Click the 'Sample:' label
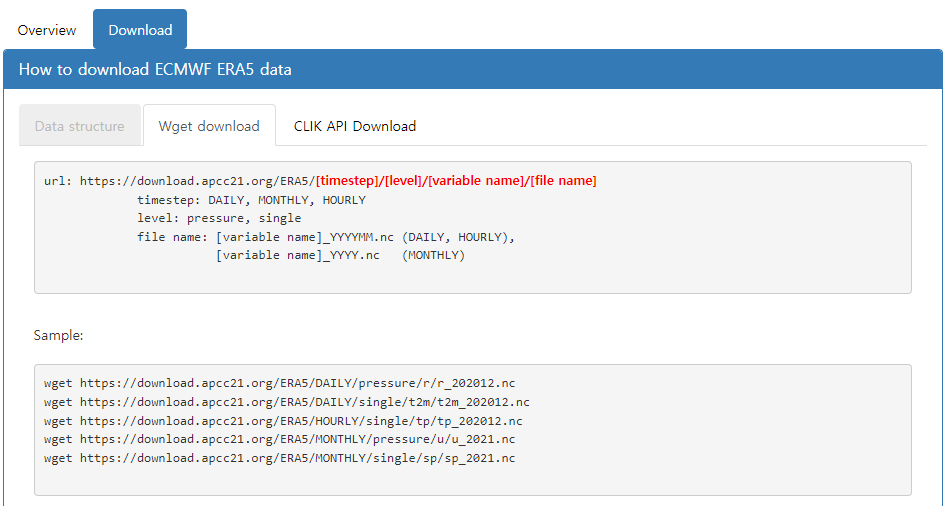 point(58,335)
